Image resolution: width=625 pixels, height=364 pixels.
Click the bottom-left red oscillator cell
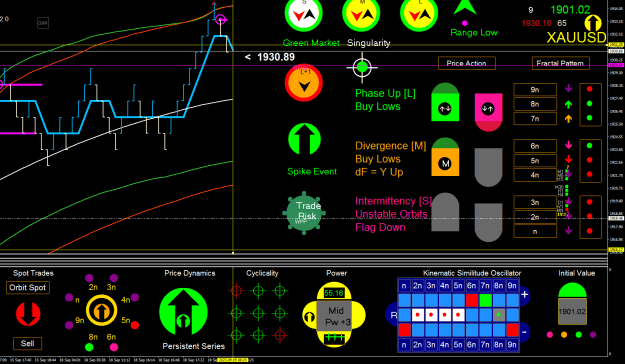[404, 330]
